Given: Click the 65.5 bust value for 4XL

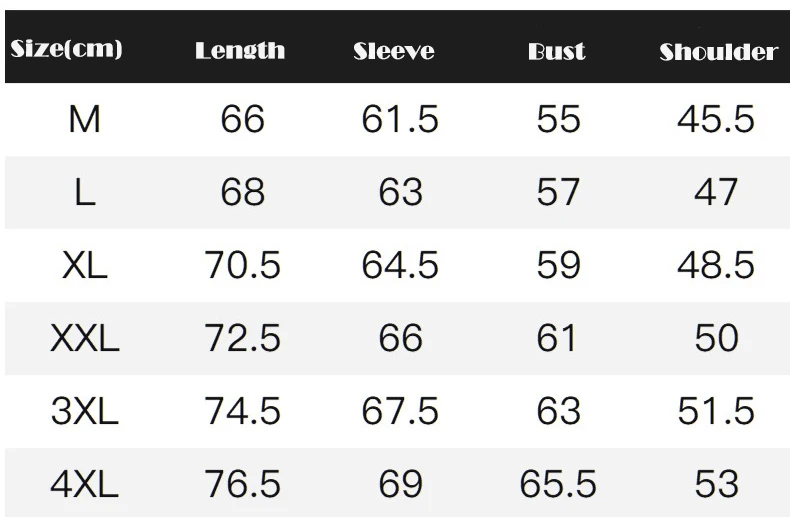Looking at the screenshot, I should pyautogui.click(x=558, y=485).
